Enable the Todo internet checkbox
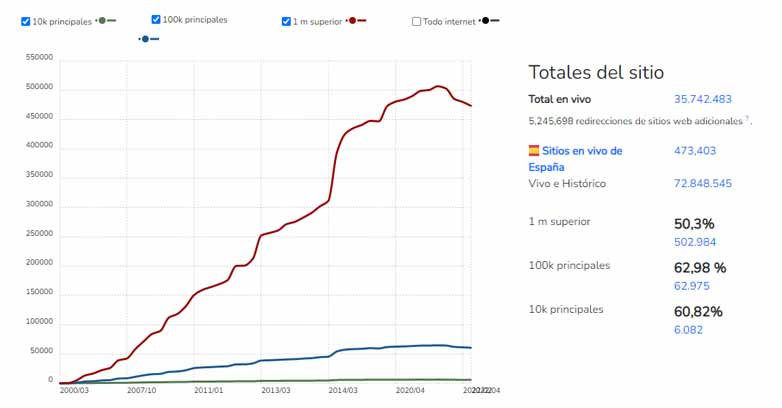The image size is (782, 408). tap(417, 21)
